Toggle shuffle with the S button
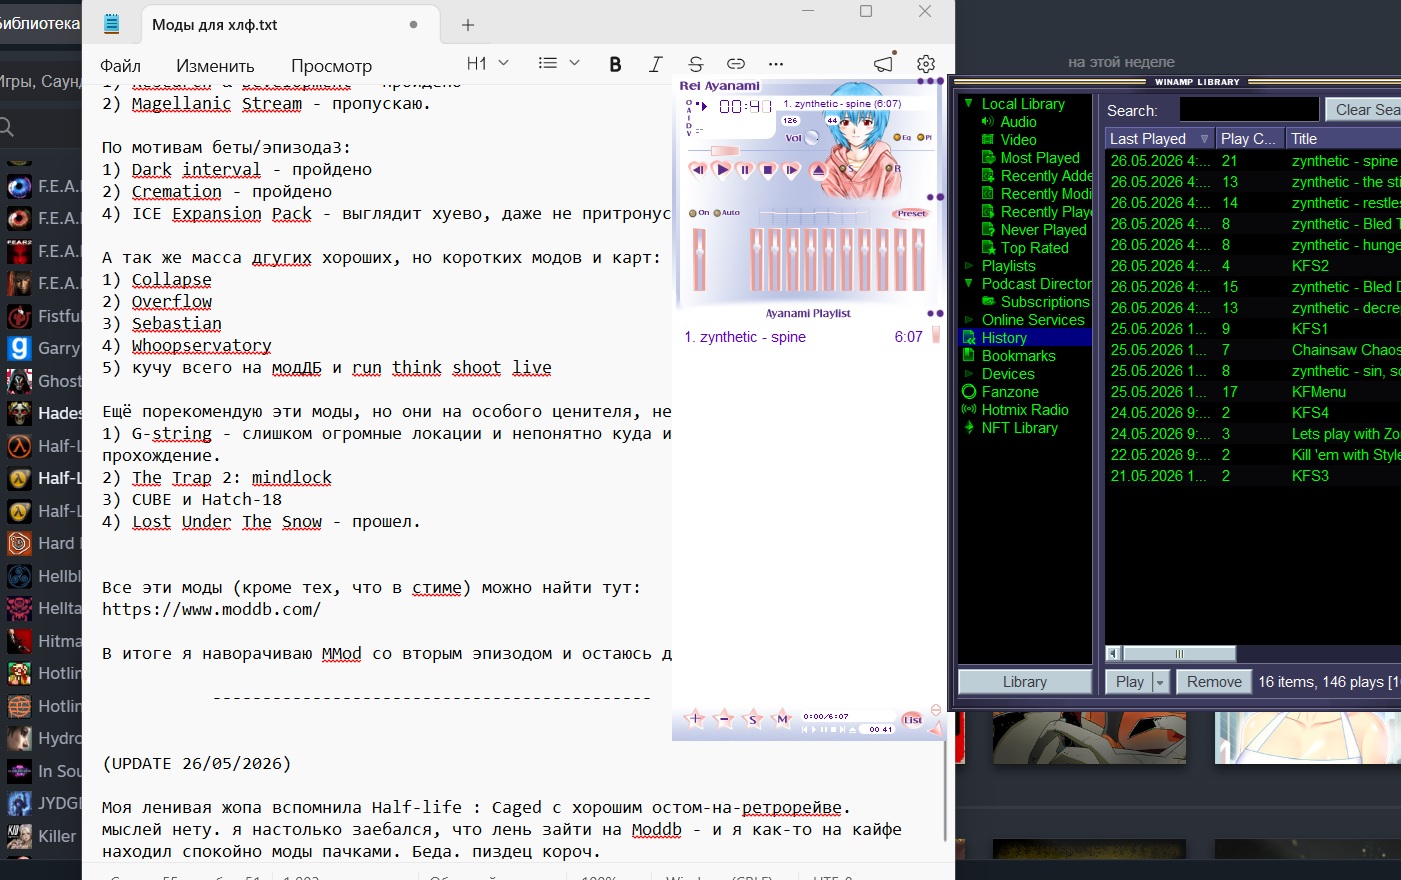Image resolution: width=1401 pixels, height=880 pixels. (x=849, y=169)
